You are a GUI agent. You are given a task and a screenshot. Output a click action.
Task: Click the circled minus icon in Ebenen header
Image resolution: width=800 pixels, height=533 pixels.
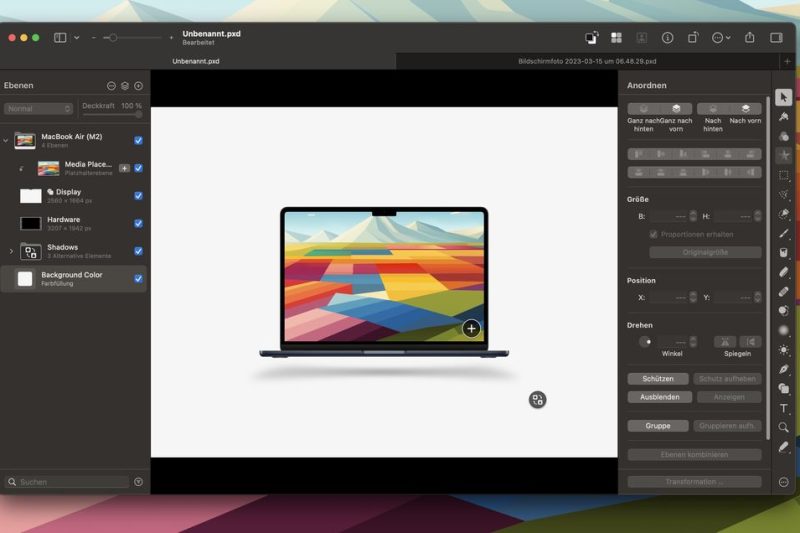pyautogui.click(x=111, y=86)
